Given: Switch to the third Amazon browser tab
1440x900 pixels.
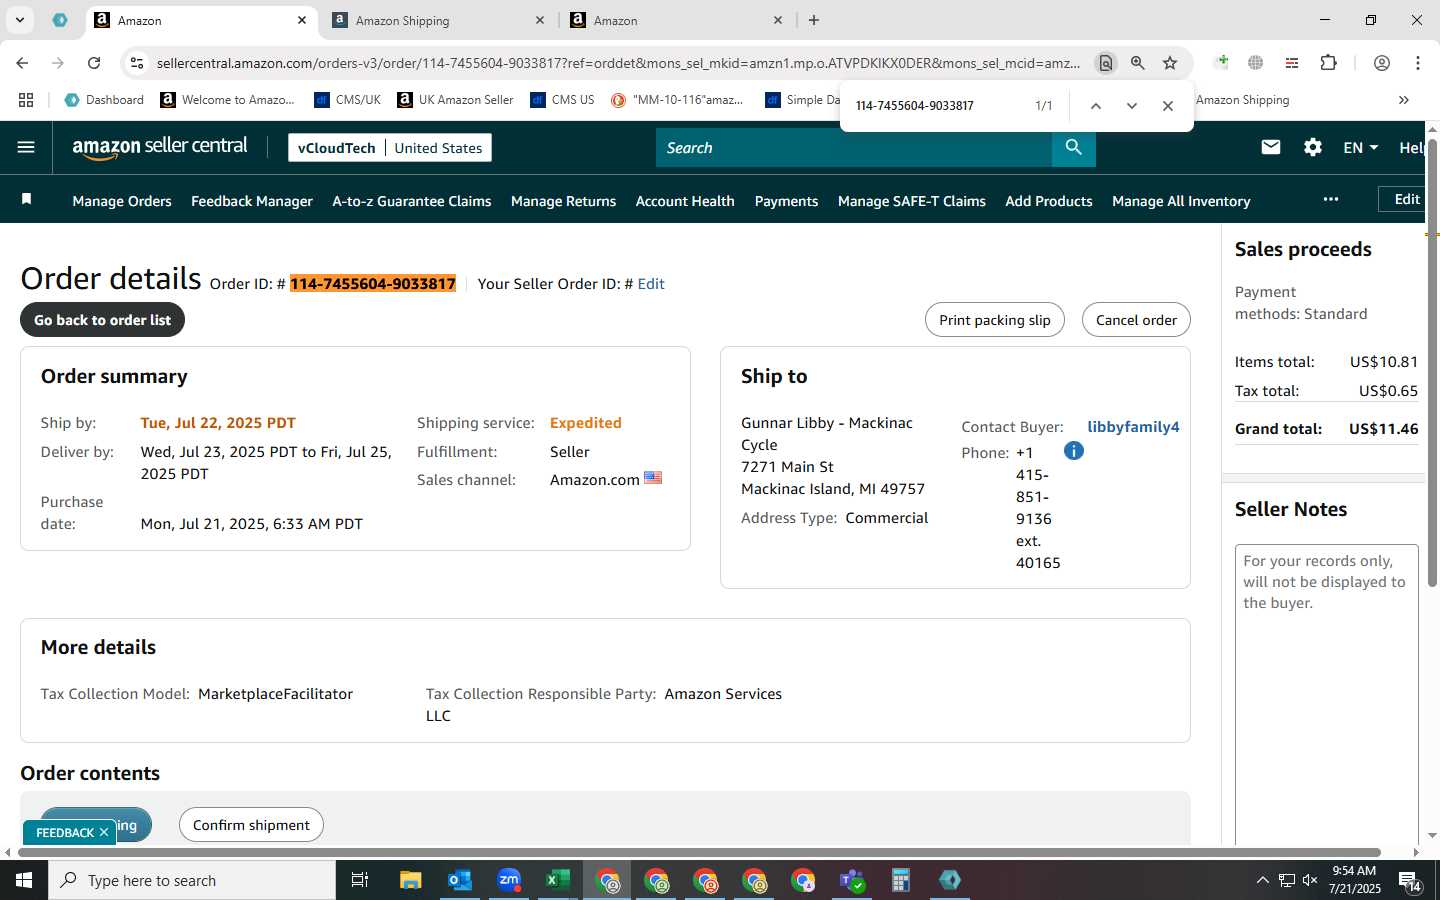Looking at the screenshot, I should click(676, 20).
